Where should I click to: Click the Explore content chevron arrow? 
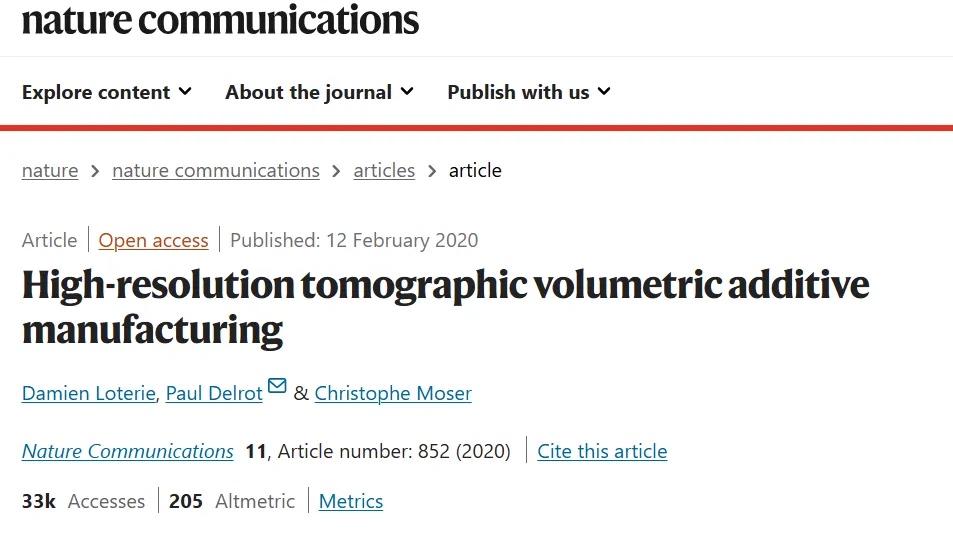185,92
